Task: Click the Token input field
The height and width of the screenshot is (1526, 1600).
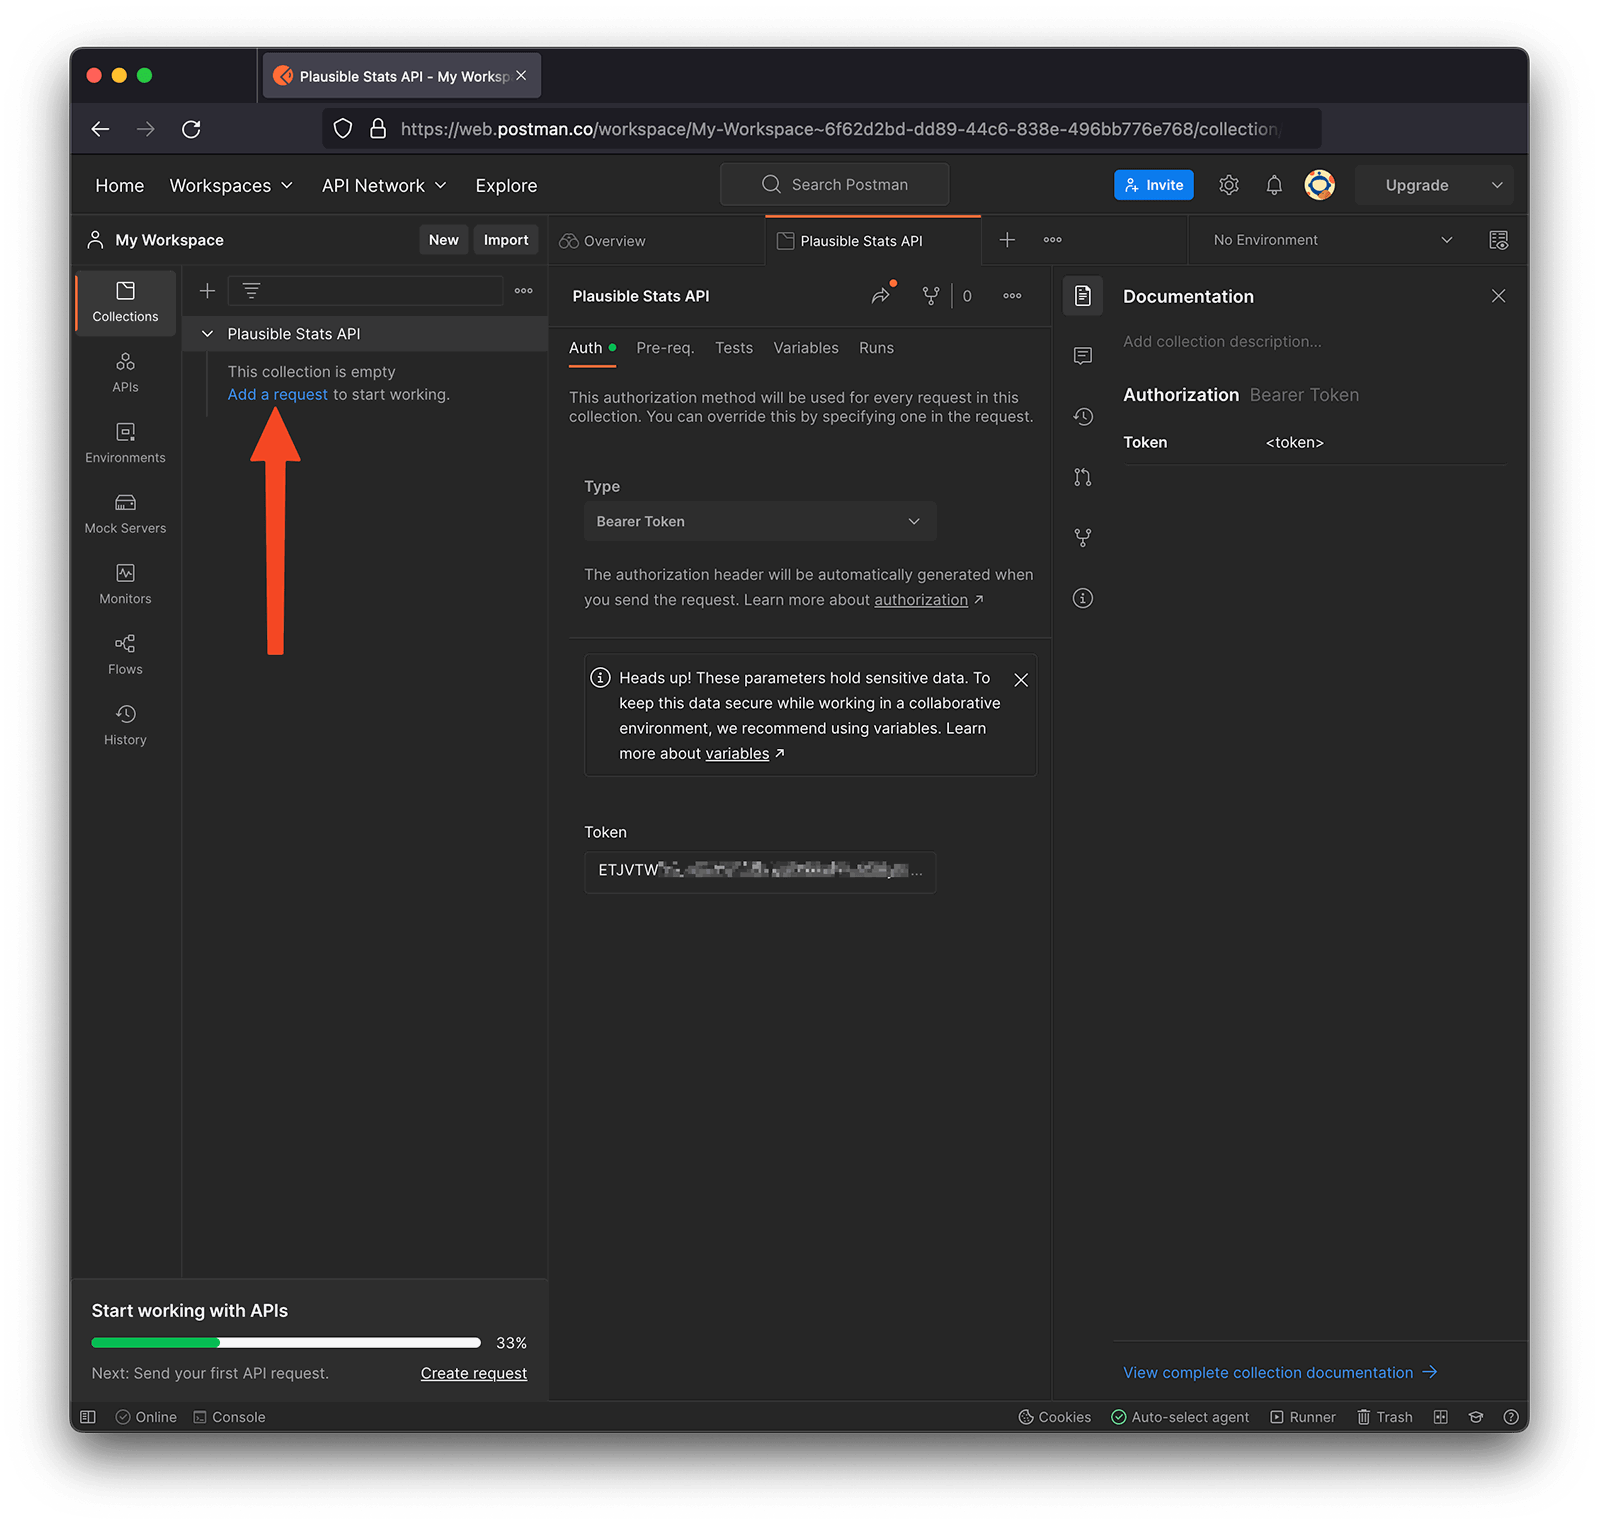Action: (x=759, y=871)
